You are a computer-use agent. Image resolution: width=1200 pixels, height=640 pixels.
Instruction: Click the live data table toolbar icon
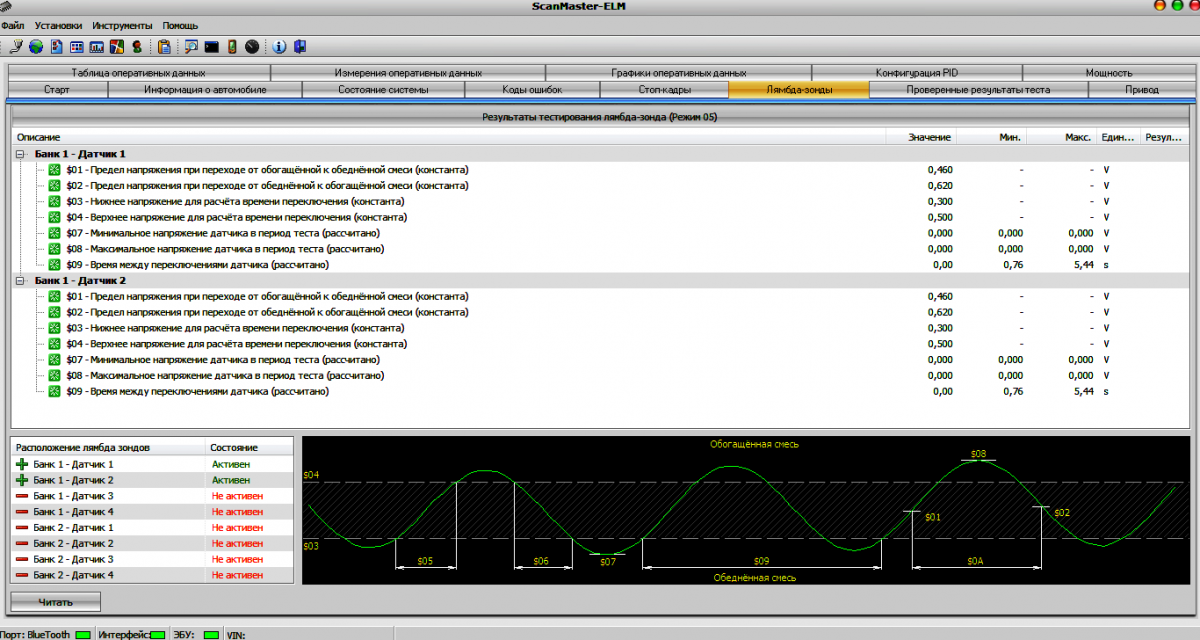[x=77, y=46]
